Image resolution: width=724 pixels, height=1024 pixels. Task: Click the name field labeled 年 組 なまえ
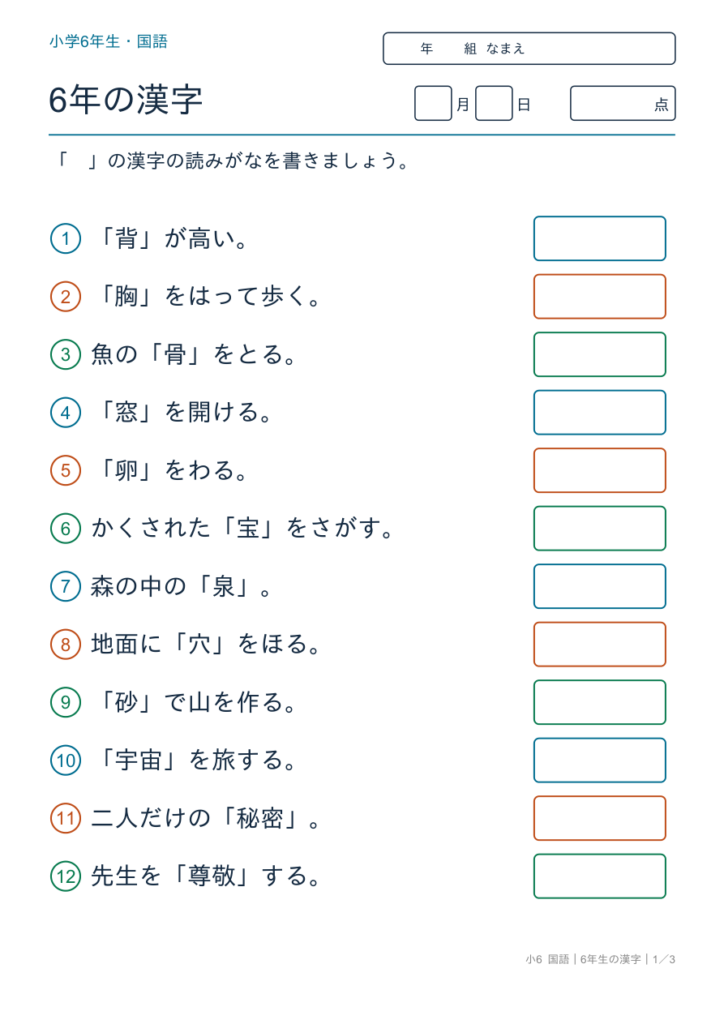coord(529,48)
